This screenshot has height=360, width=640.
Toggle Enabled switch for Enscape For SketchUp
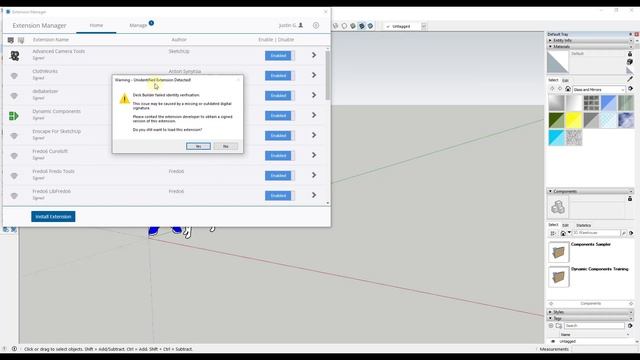tap(280, 136)
